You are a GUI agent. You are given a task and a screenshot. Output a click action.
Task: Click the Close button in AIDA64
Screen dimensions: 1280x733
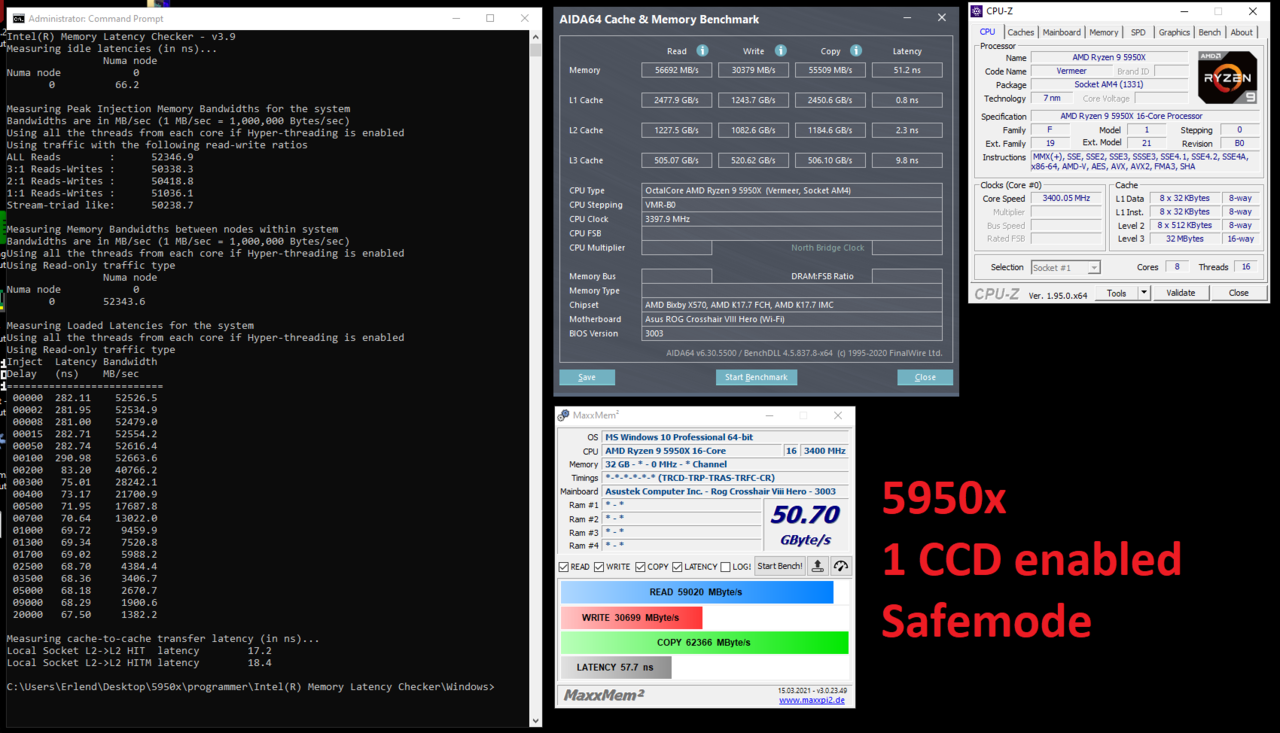point(925,377)
